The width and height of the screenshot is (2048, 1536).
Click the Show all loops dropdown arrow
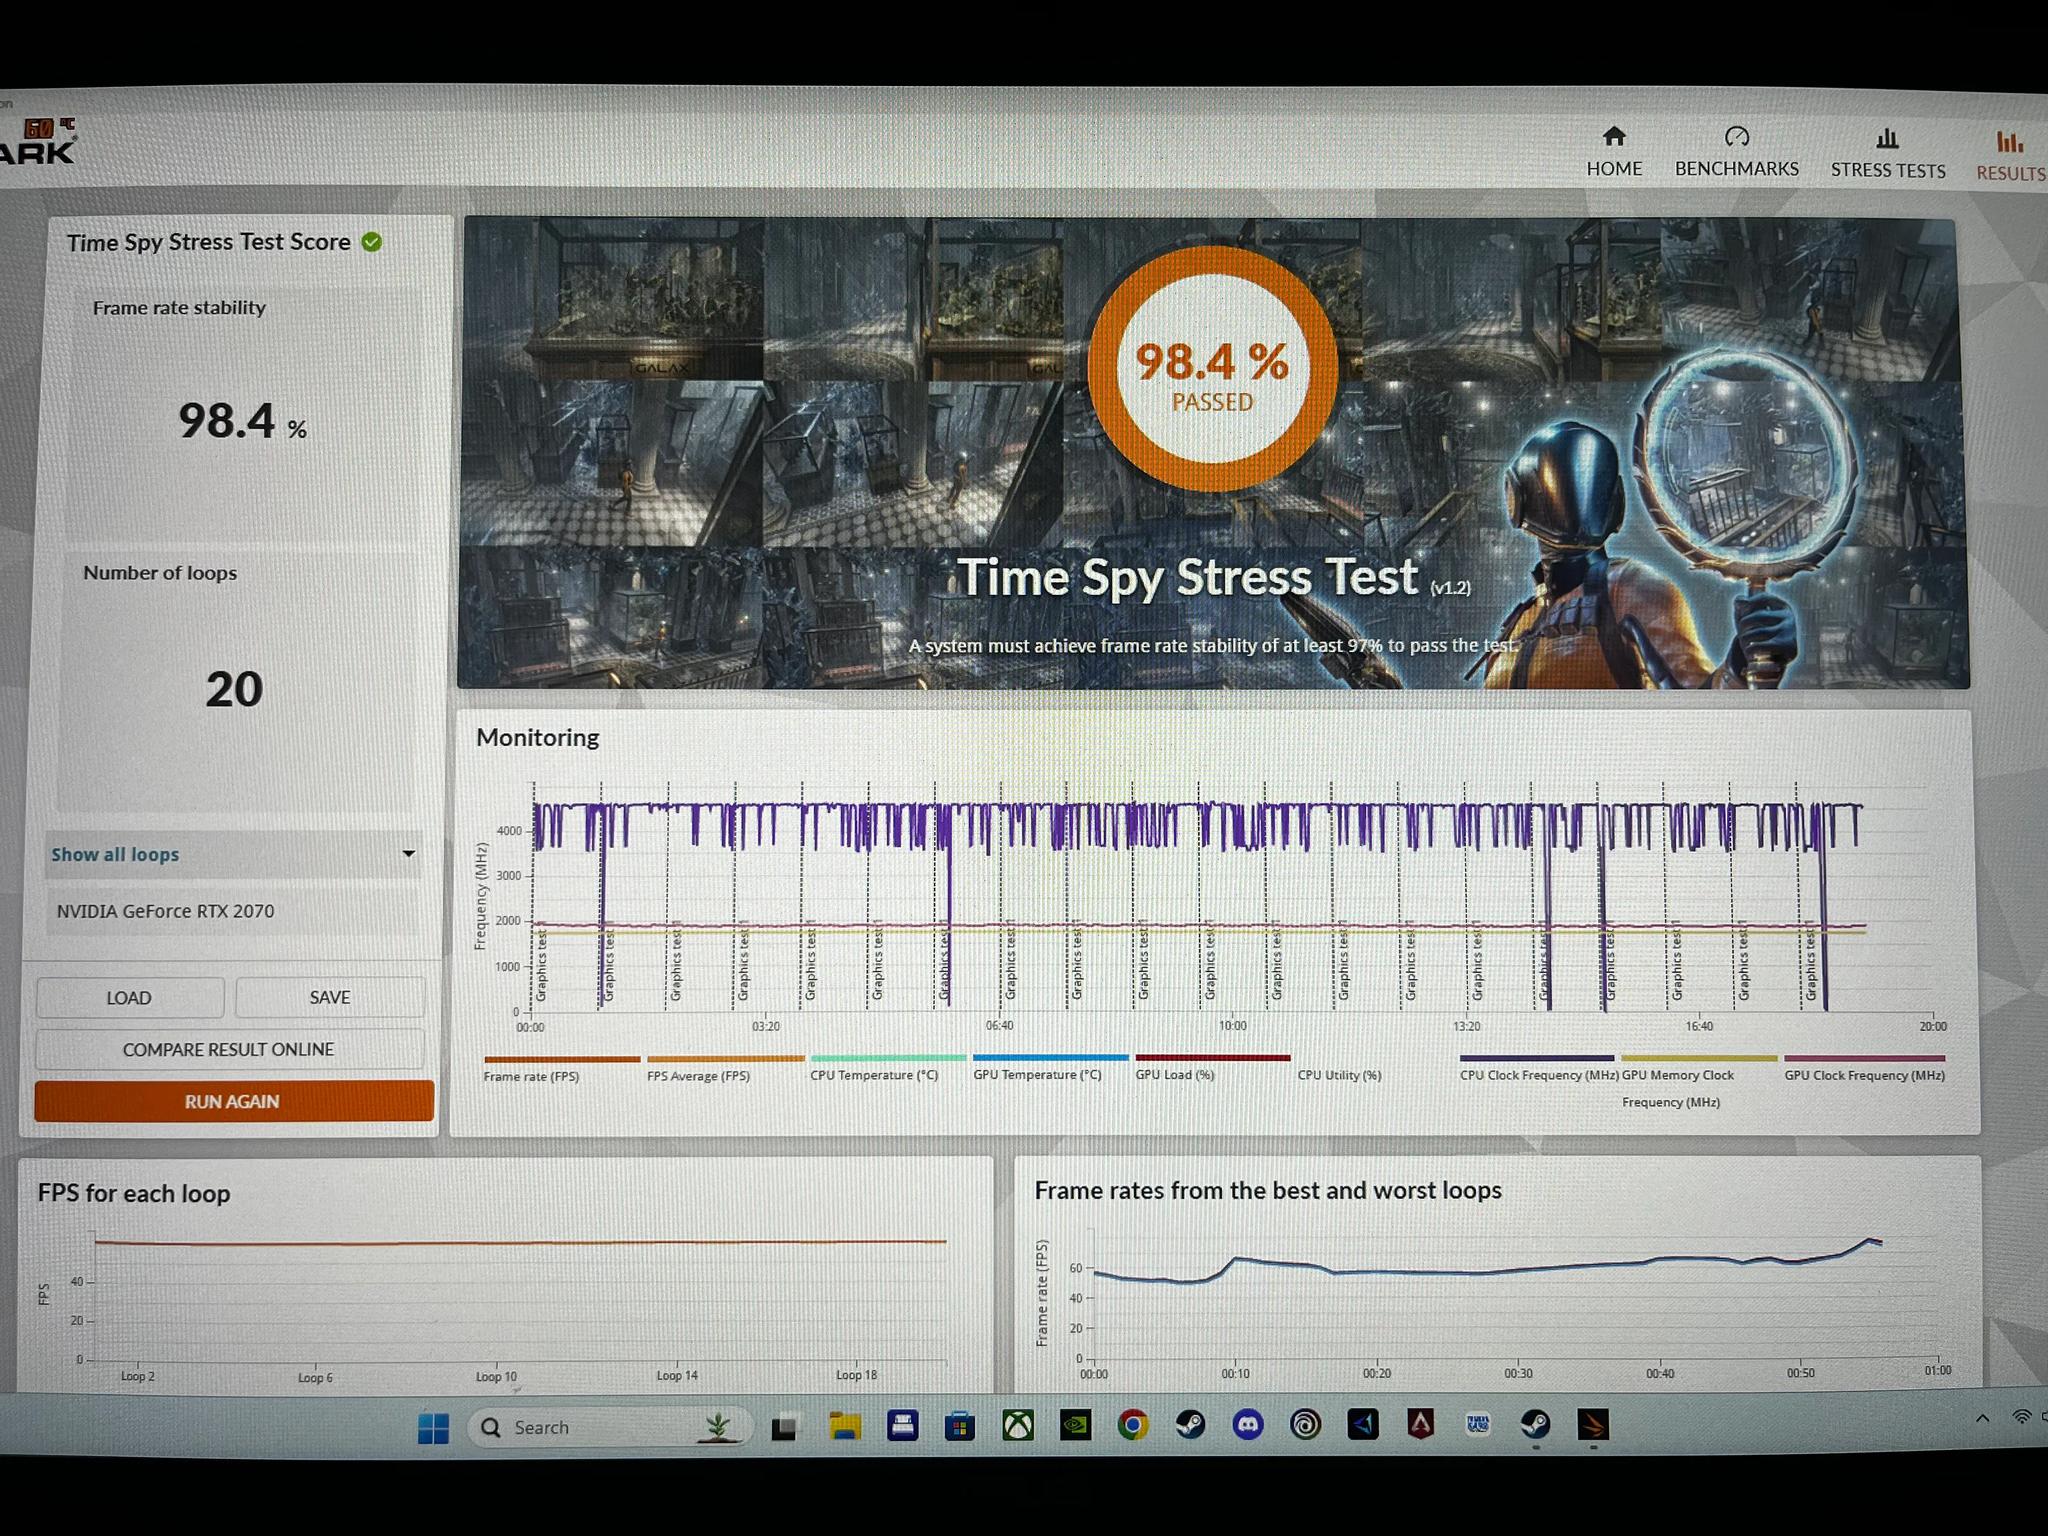408,853
